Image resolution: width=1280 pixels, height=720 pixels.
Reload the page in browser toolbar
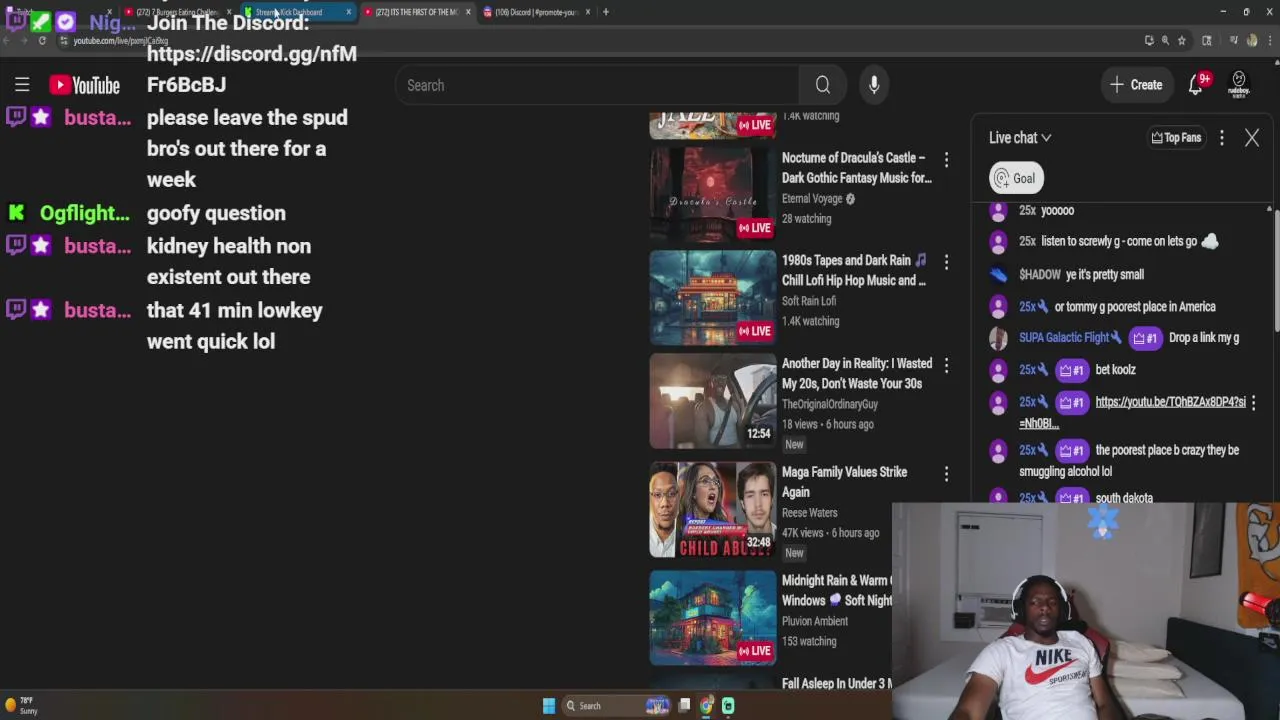[42, 41]
